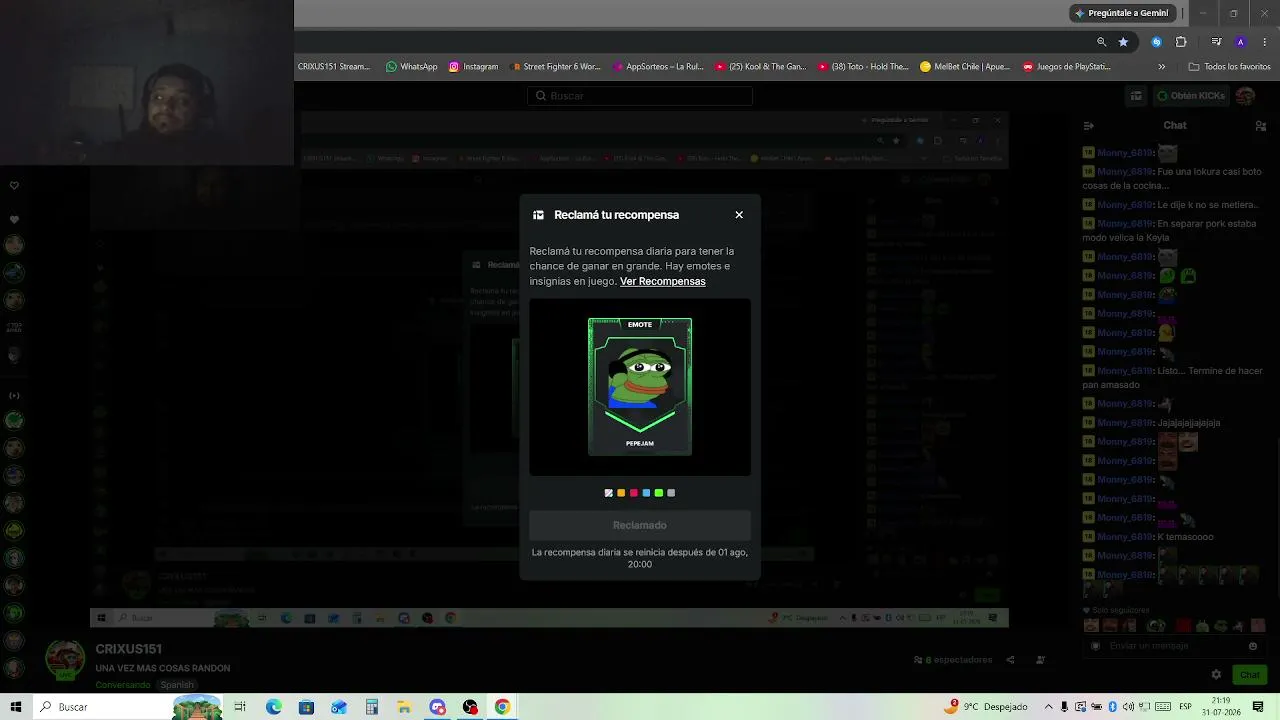Open the volume speaker tray icon

click(x=1128, y=707)
